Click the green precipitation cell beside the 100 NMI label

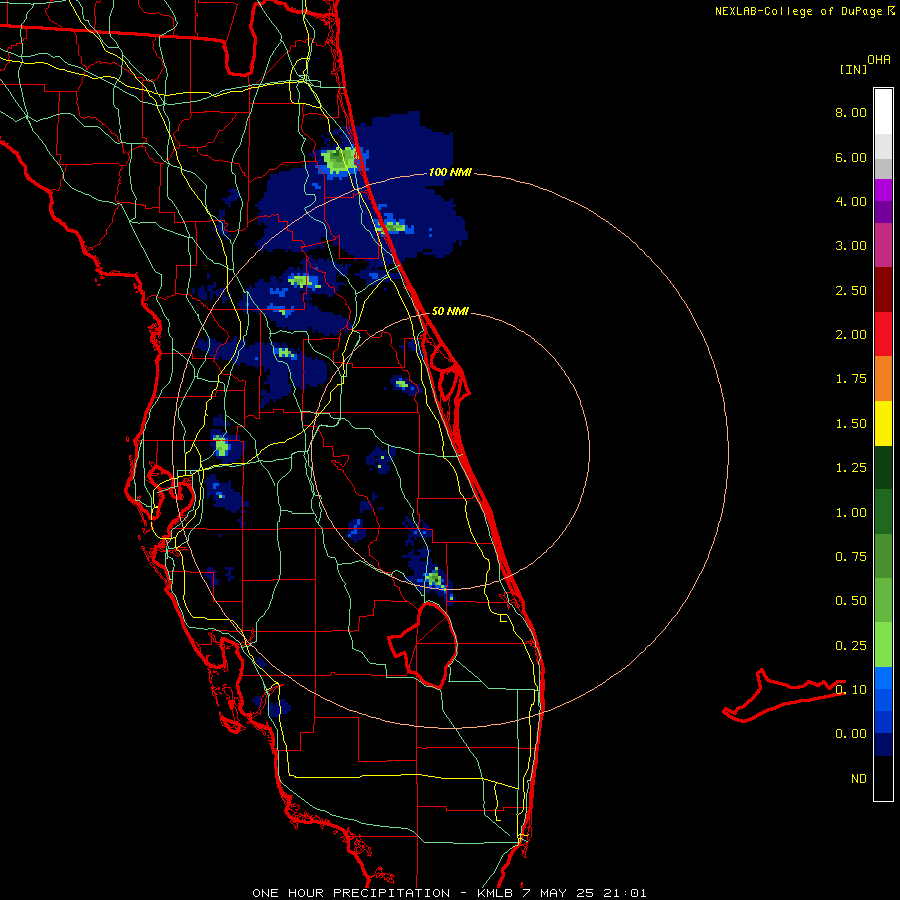coord(340,160)
